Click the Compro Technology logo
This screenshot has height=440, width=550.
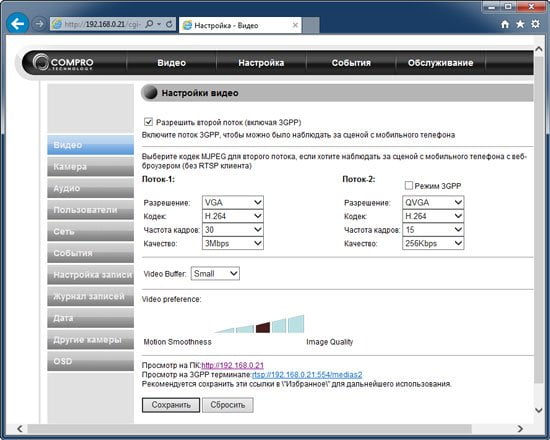tap(63, 62)
